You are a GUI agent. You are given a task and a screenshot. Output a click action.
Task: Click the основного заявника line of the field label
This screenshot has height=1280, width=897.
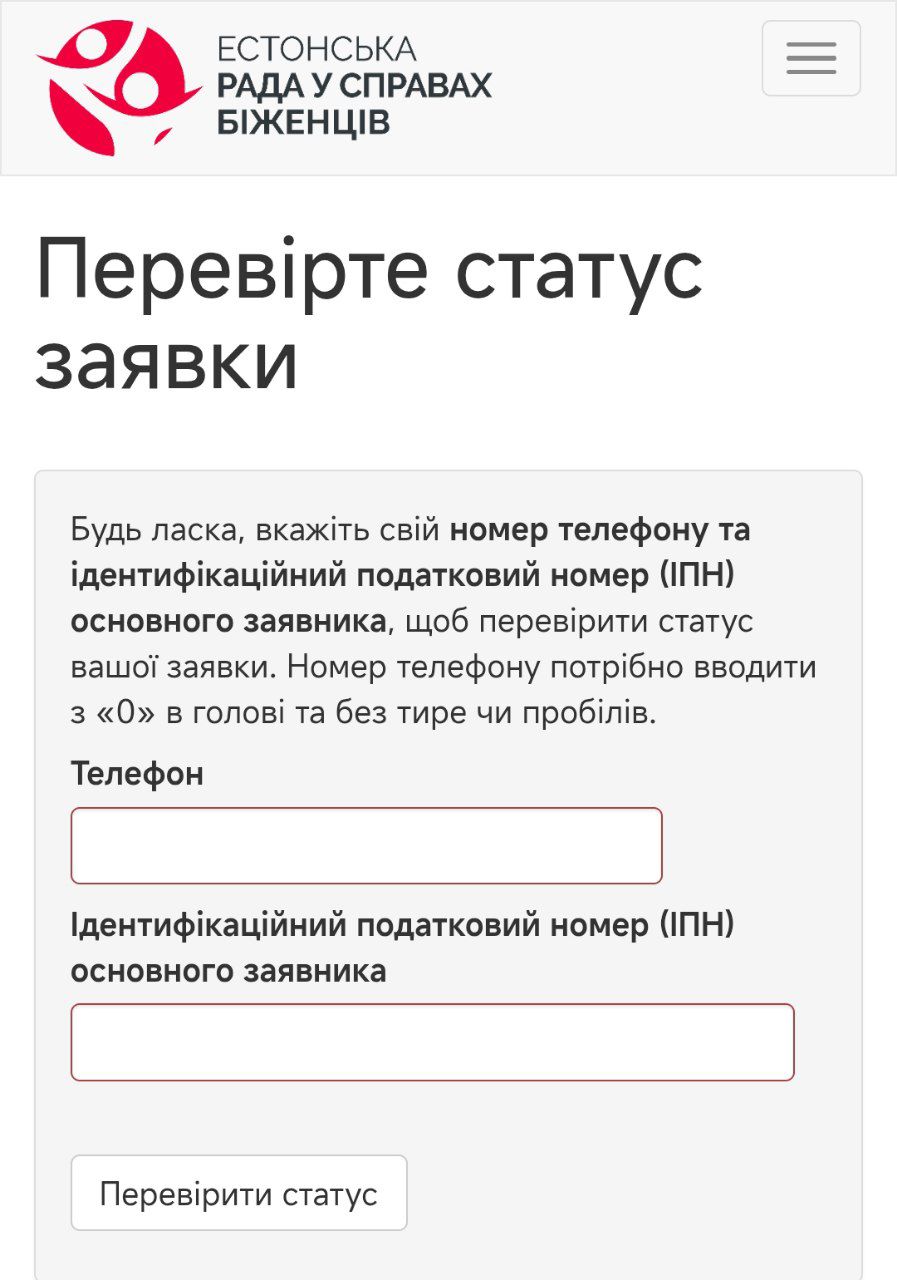[228, 971]
